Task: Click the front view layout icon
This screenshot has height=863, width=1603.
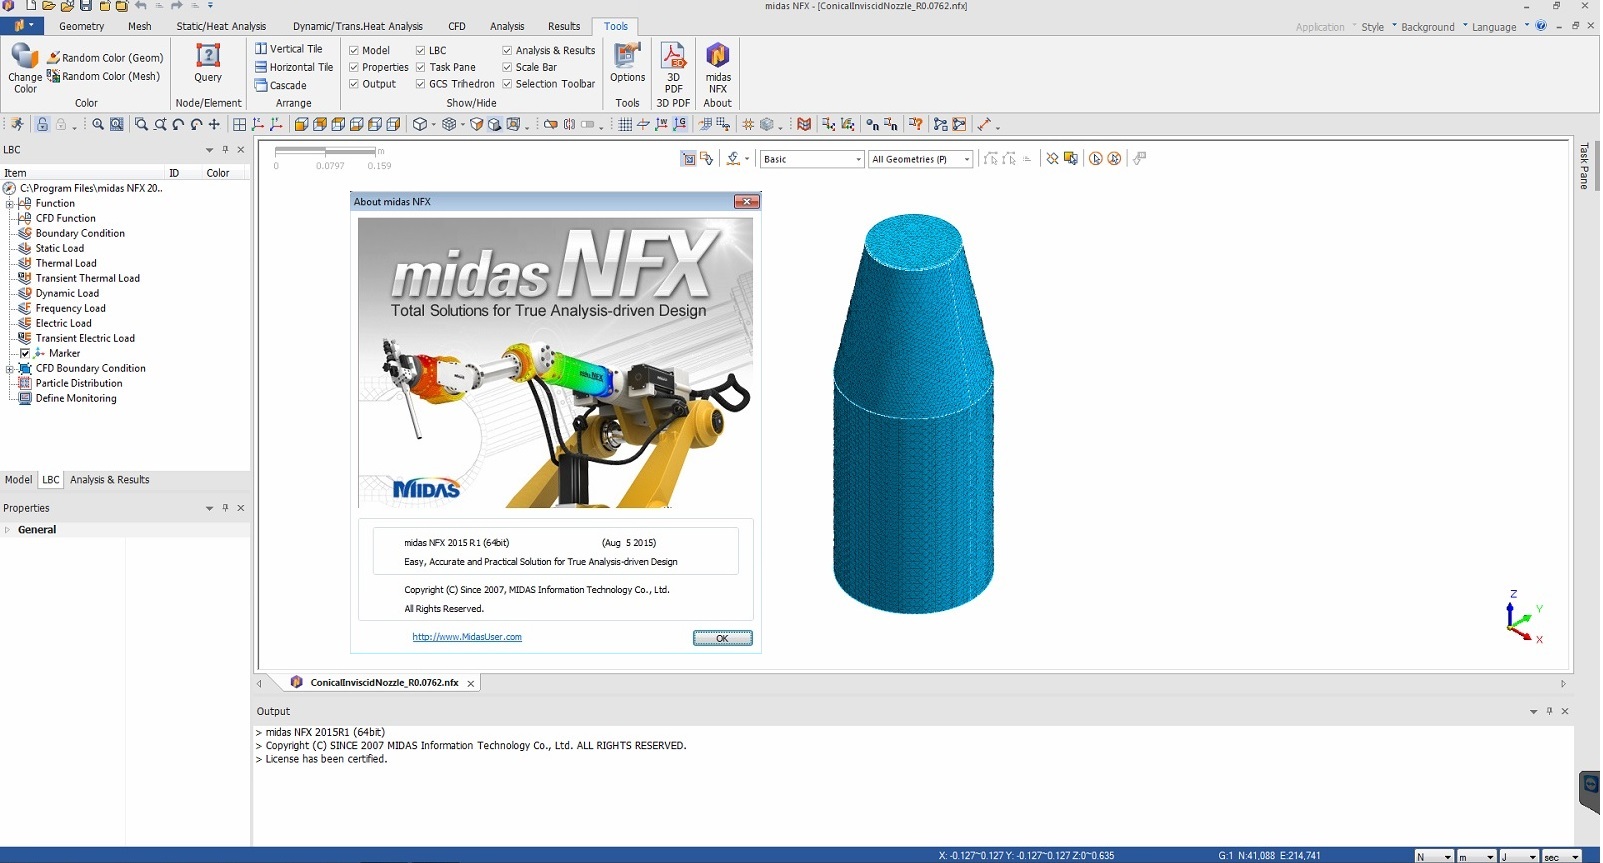Action: 239,125
